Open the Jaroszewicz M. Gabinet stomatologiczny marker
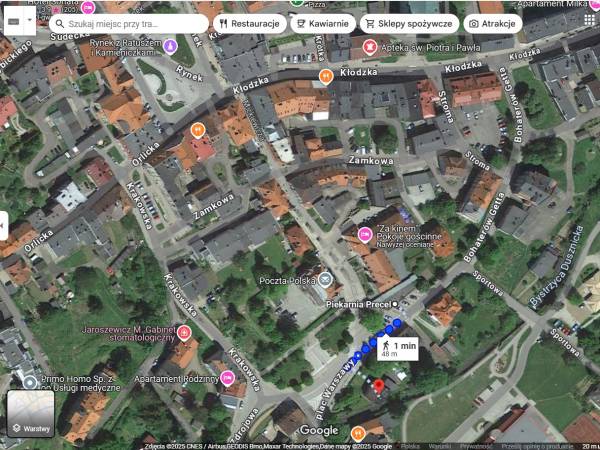The image size is (600, 450). click(x=184, y=332)
